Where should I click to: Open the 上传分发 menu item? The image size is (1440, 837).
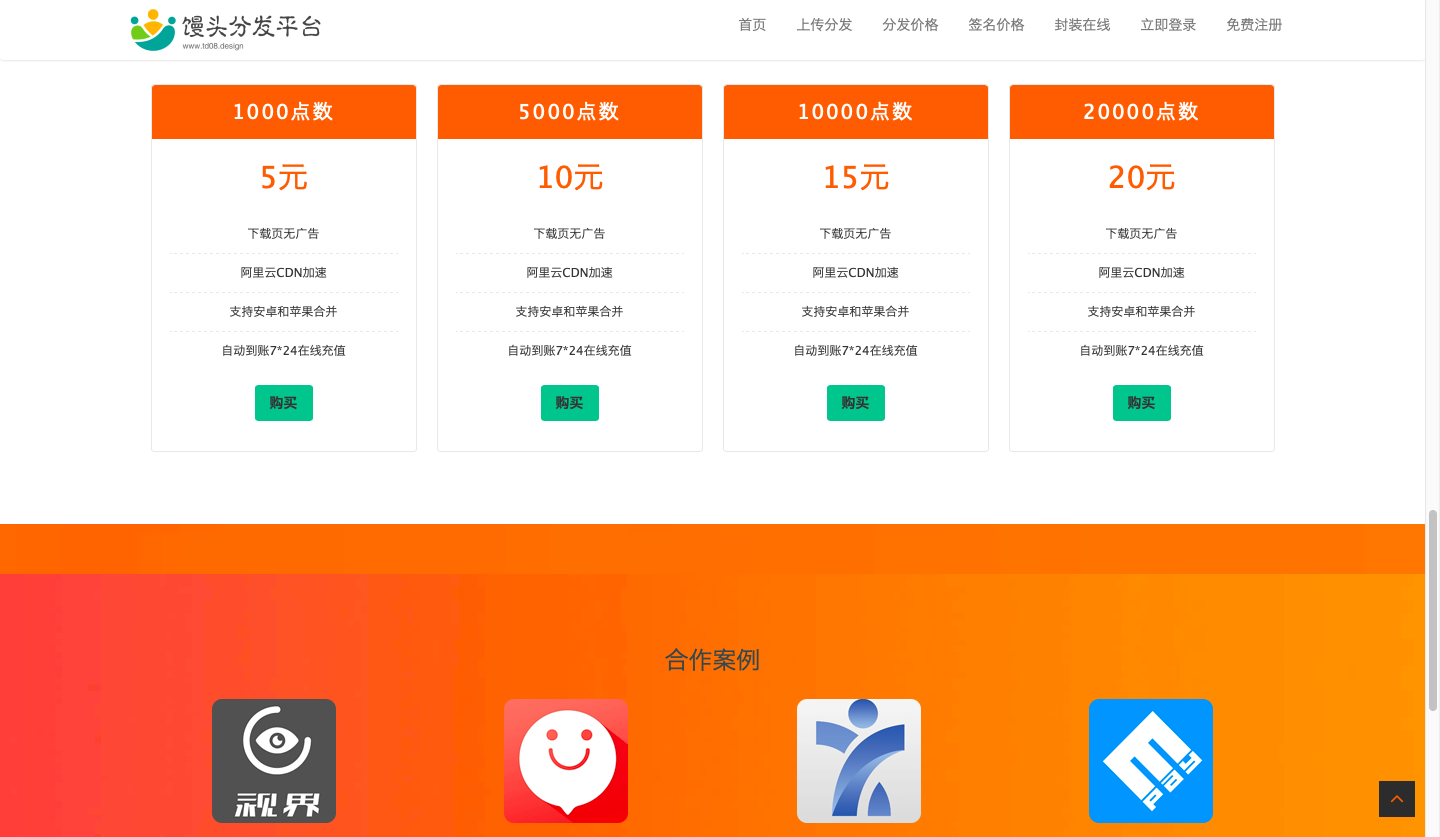click(824, 25)
